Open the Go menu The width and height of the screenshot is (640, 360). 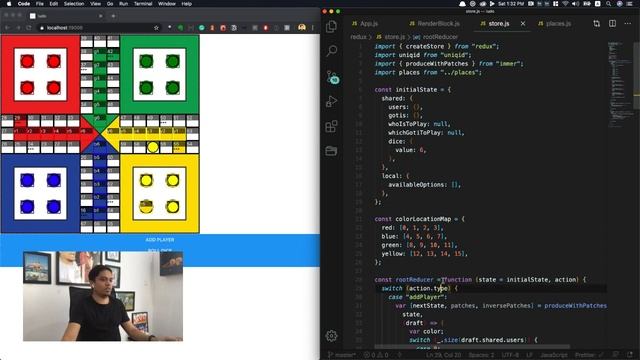coord(110,4)
